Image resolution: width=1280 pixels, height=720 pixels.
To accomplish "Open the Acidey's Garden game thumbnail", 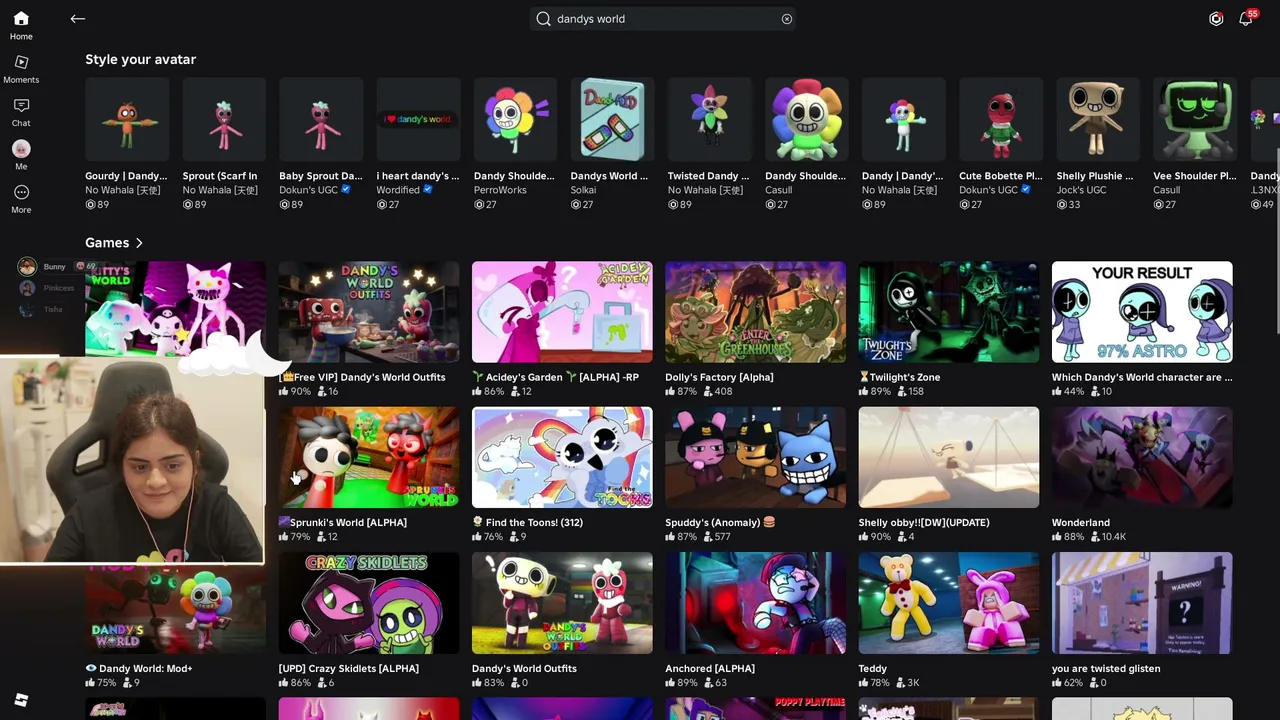I will tap(562, 312).
